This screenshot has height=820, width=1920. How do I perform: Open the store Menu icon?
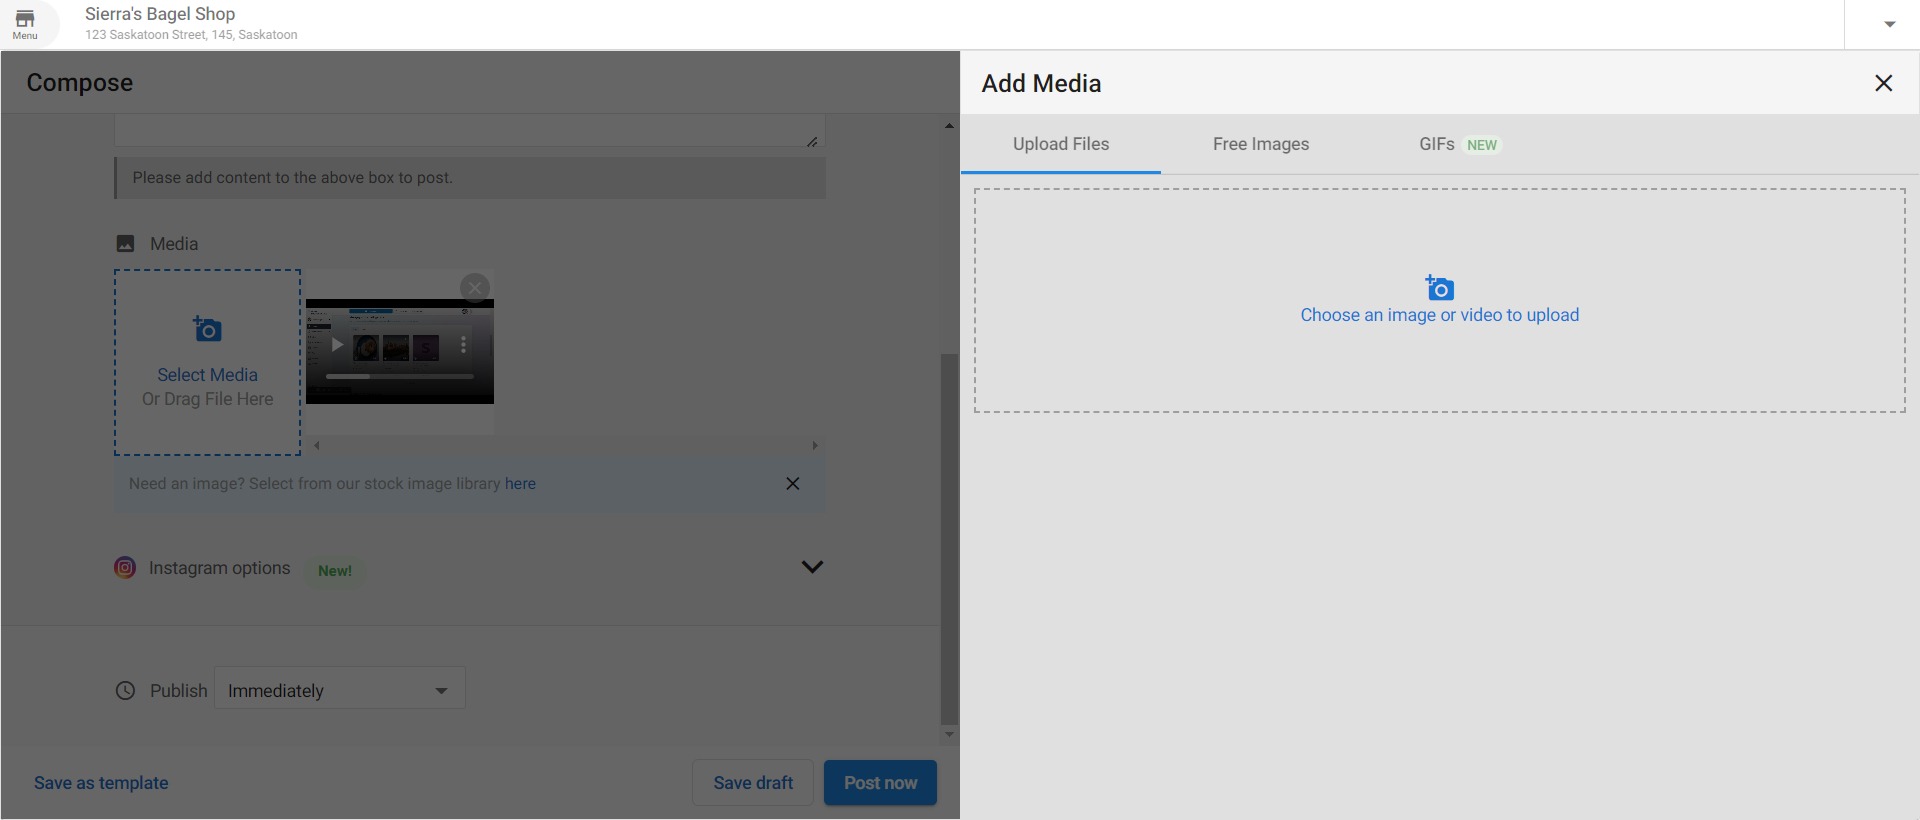(x=25, y=24)
